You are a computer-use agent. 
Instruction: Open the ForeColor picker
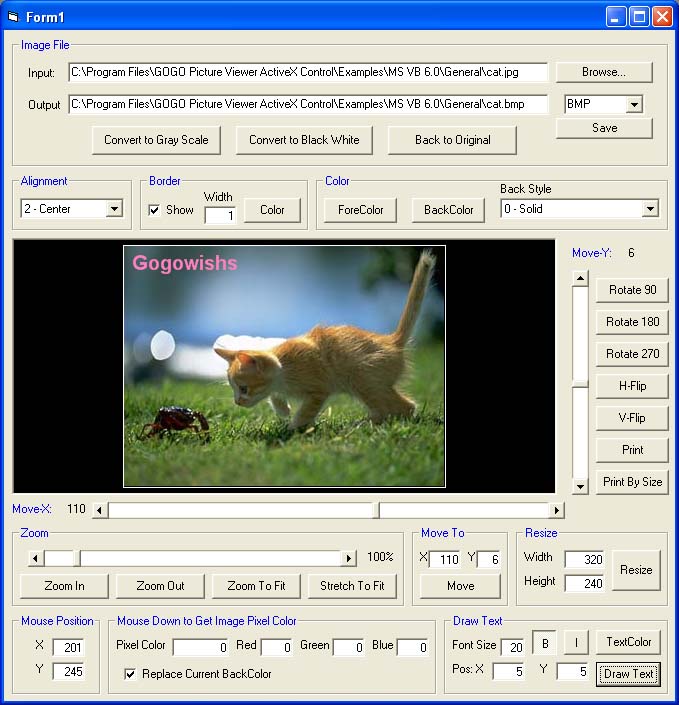[x=360, y=210]
